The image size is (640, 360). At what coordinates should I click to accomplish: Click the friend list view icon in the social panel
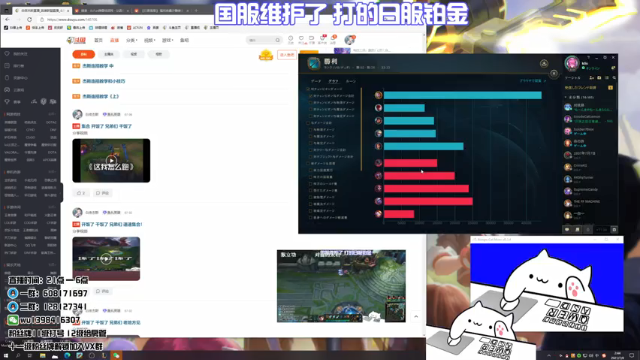(x=607, y=78)
